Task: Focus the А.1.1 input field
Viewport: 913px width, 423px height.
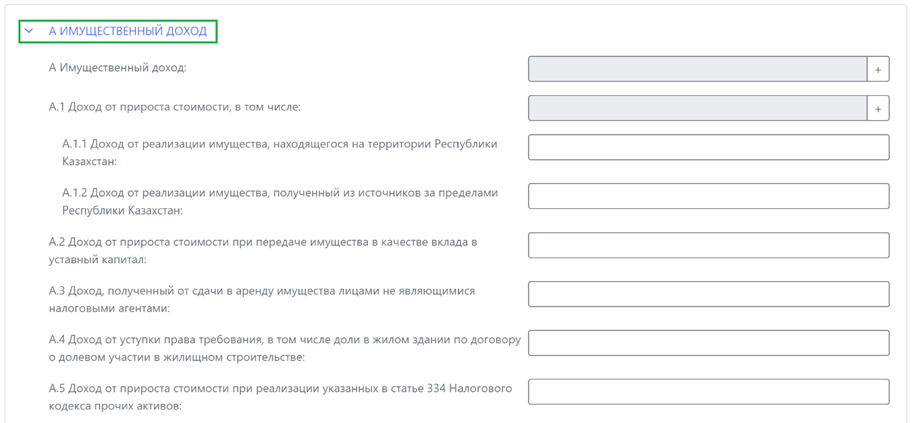Action: 708,147
